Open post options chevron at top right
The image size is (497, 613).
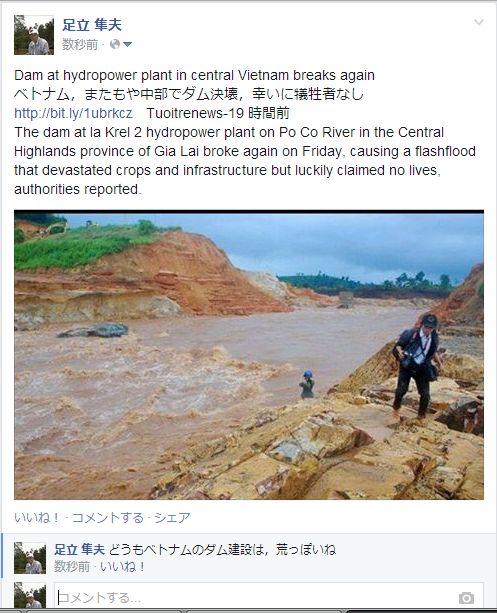click(479, 22)
